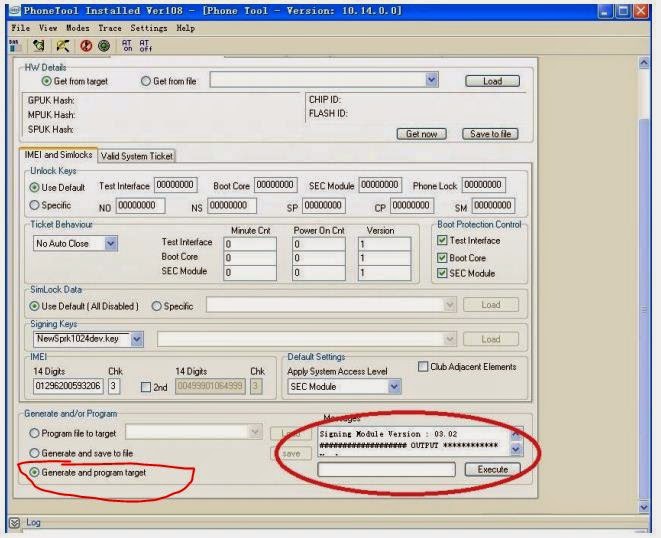Select Use Default (All Disabled) SimLock option
Viewport: 661px width, 538px height.
pyautogui.click(x=34, y=306)
